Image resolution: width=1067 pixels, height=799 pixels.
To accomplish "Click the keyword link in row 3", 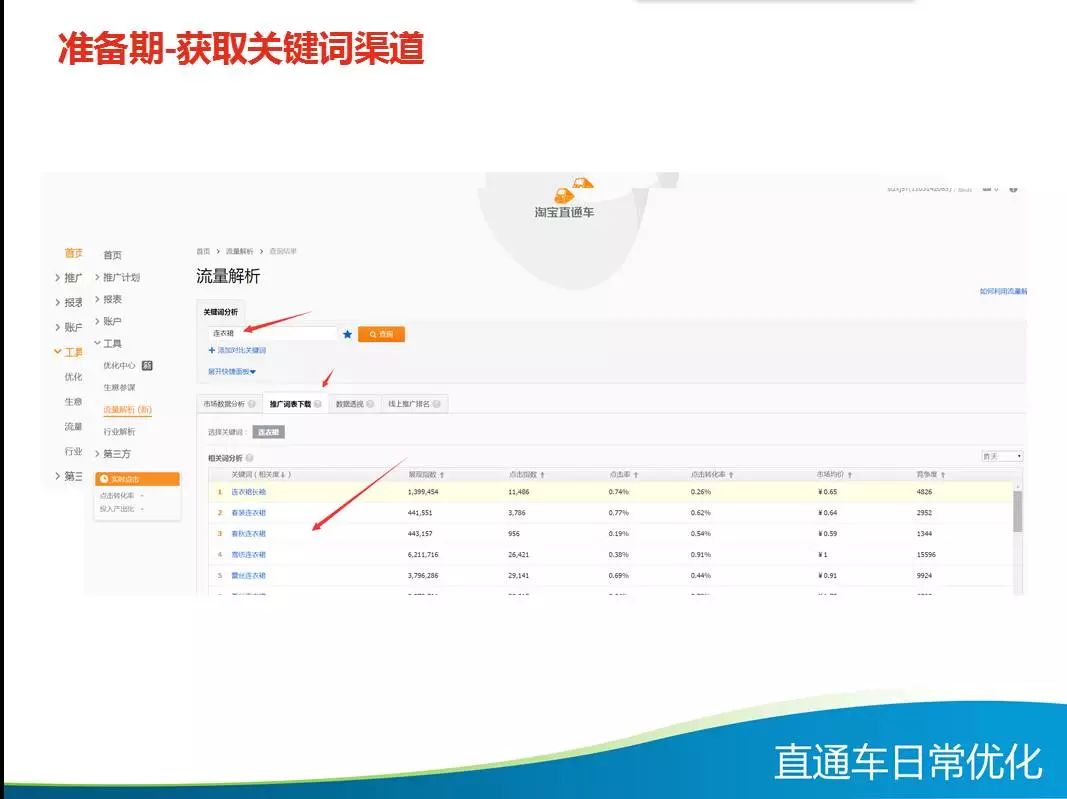I will (248, 534).
